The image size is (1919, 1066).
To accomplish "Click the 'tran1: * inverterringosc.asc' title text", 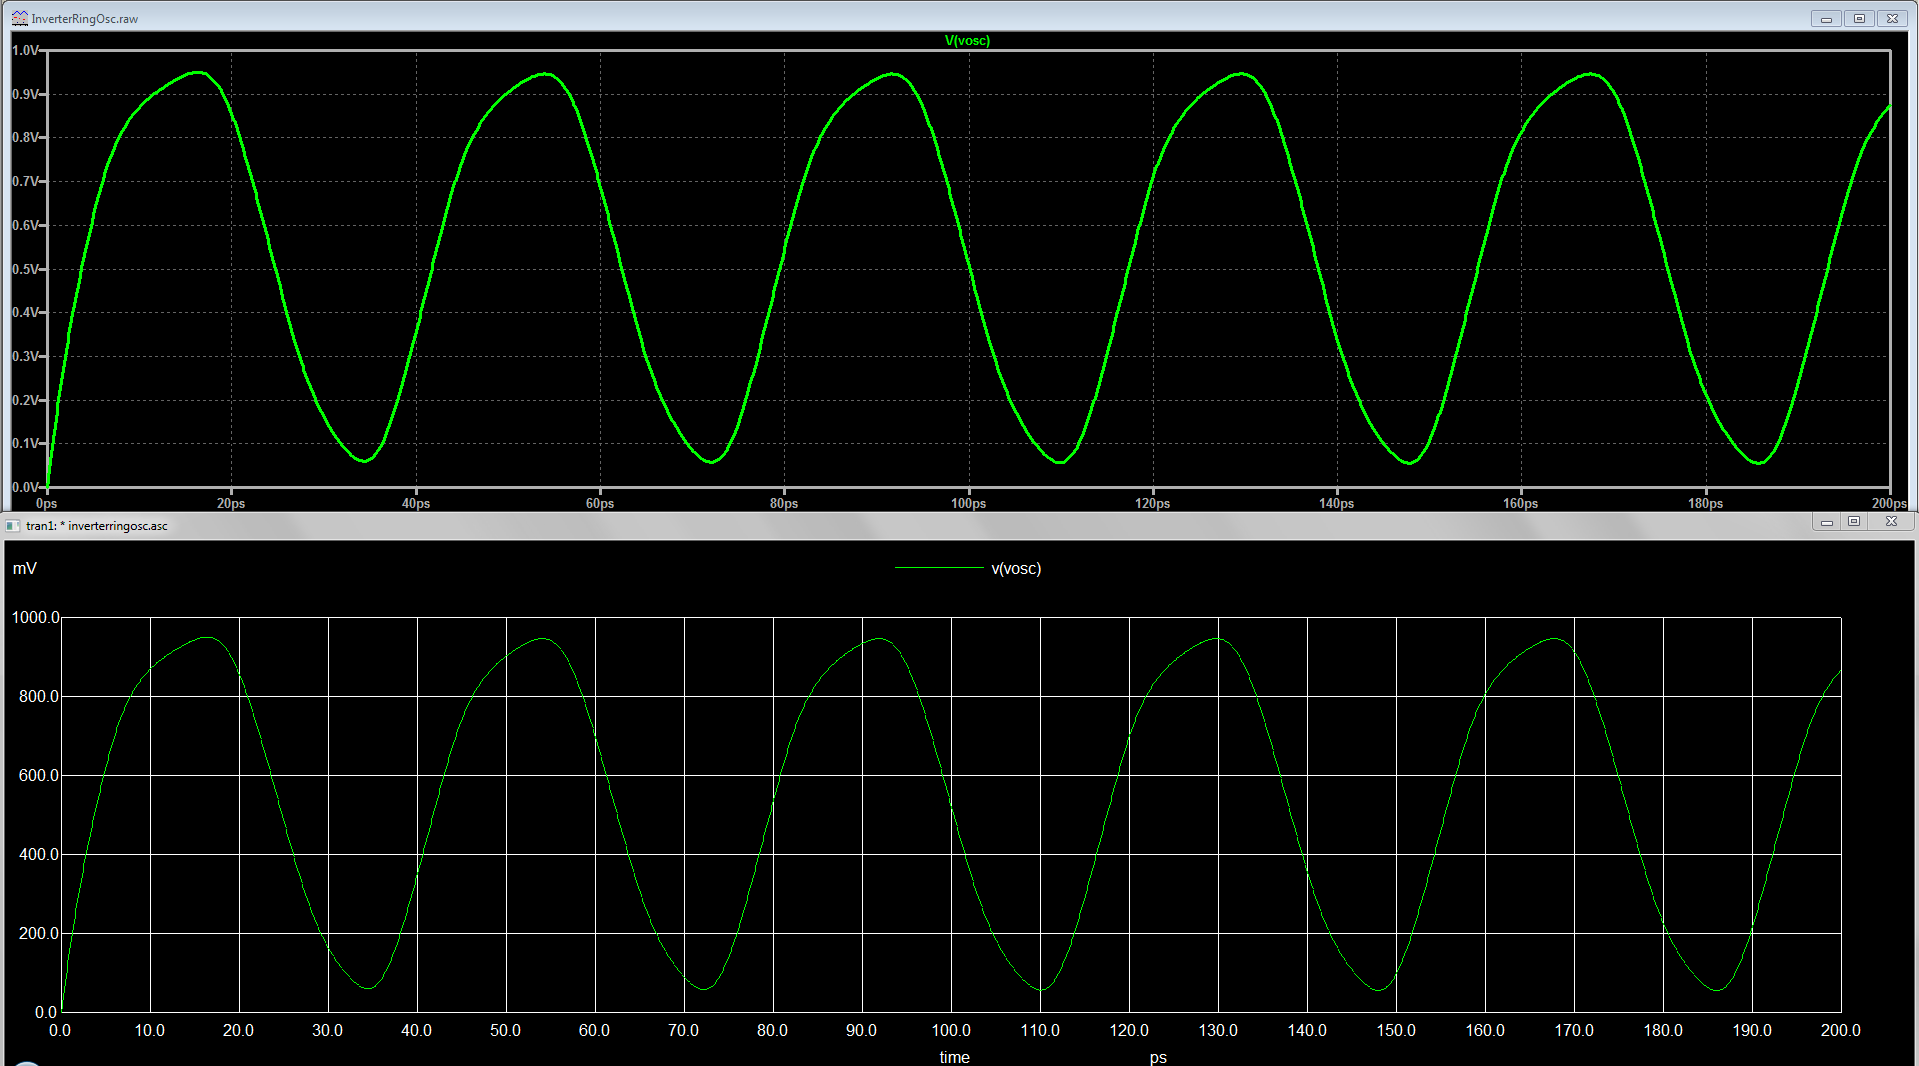I will pos(97,526).
